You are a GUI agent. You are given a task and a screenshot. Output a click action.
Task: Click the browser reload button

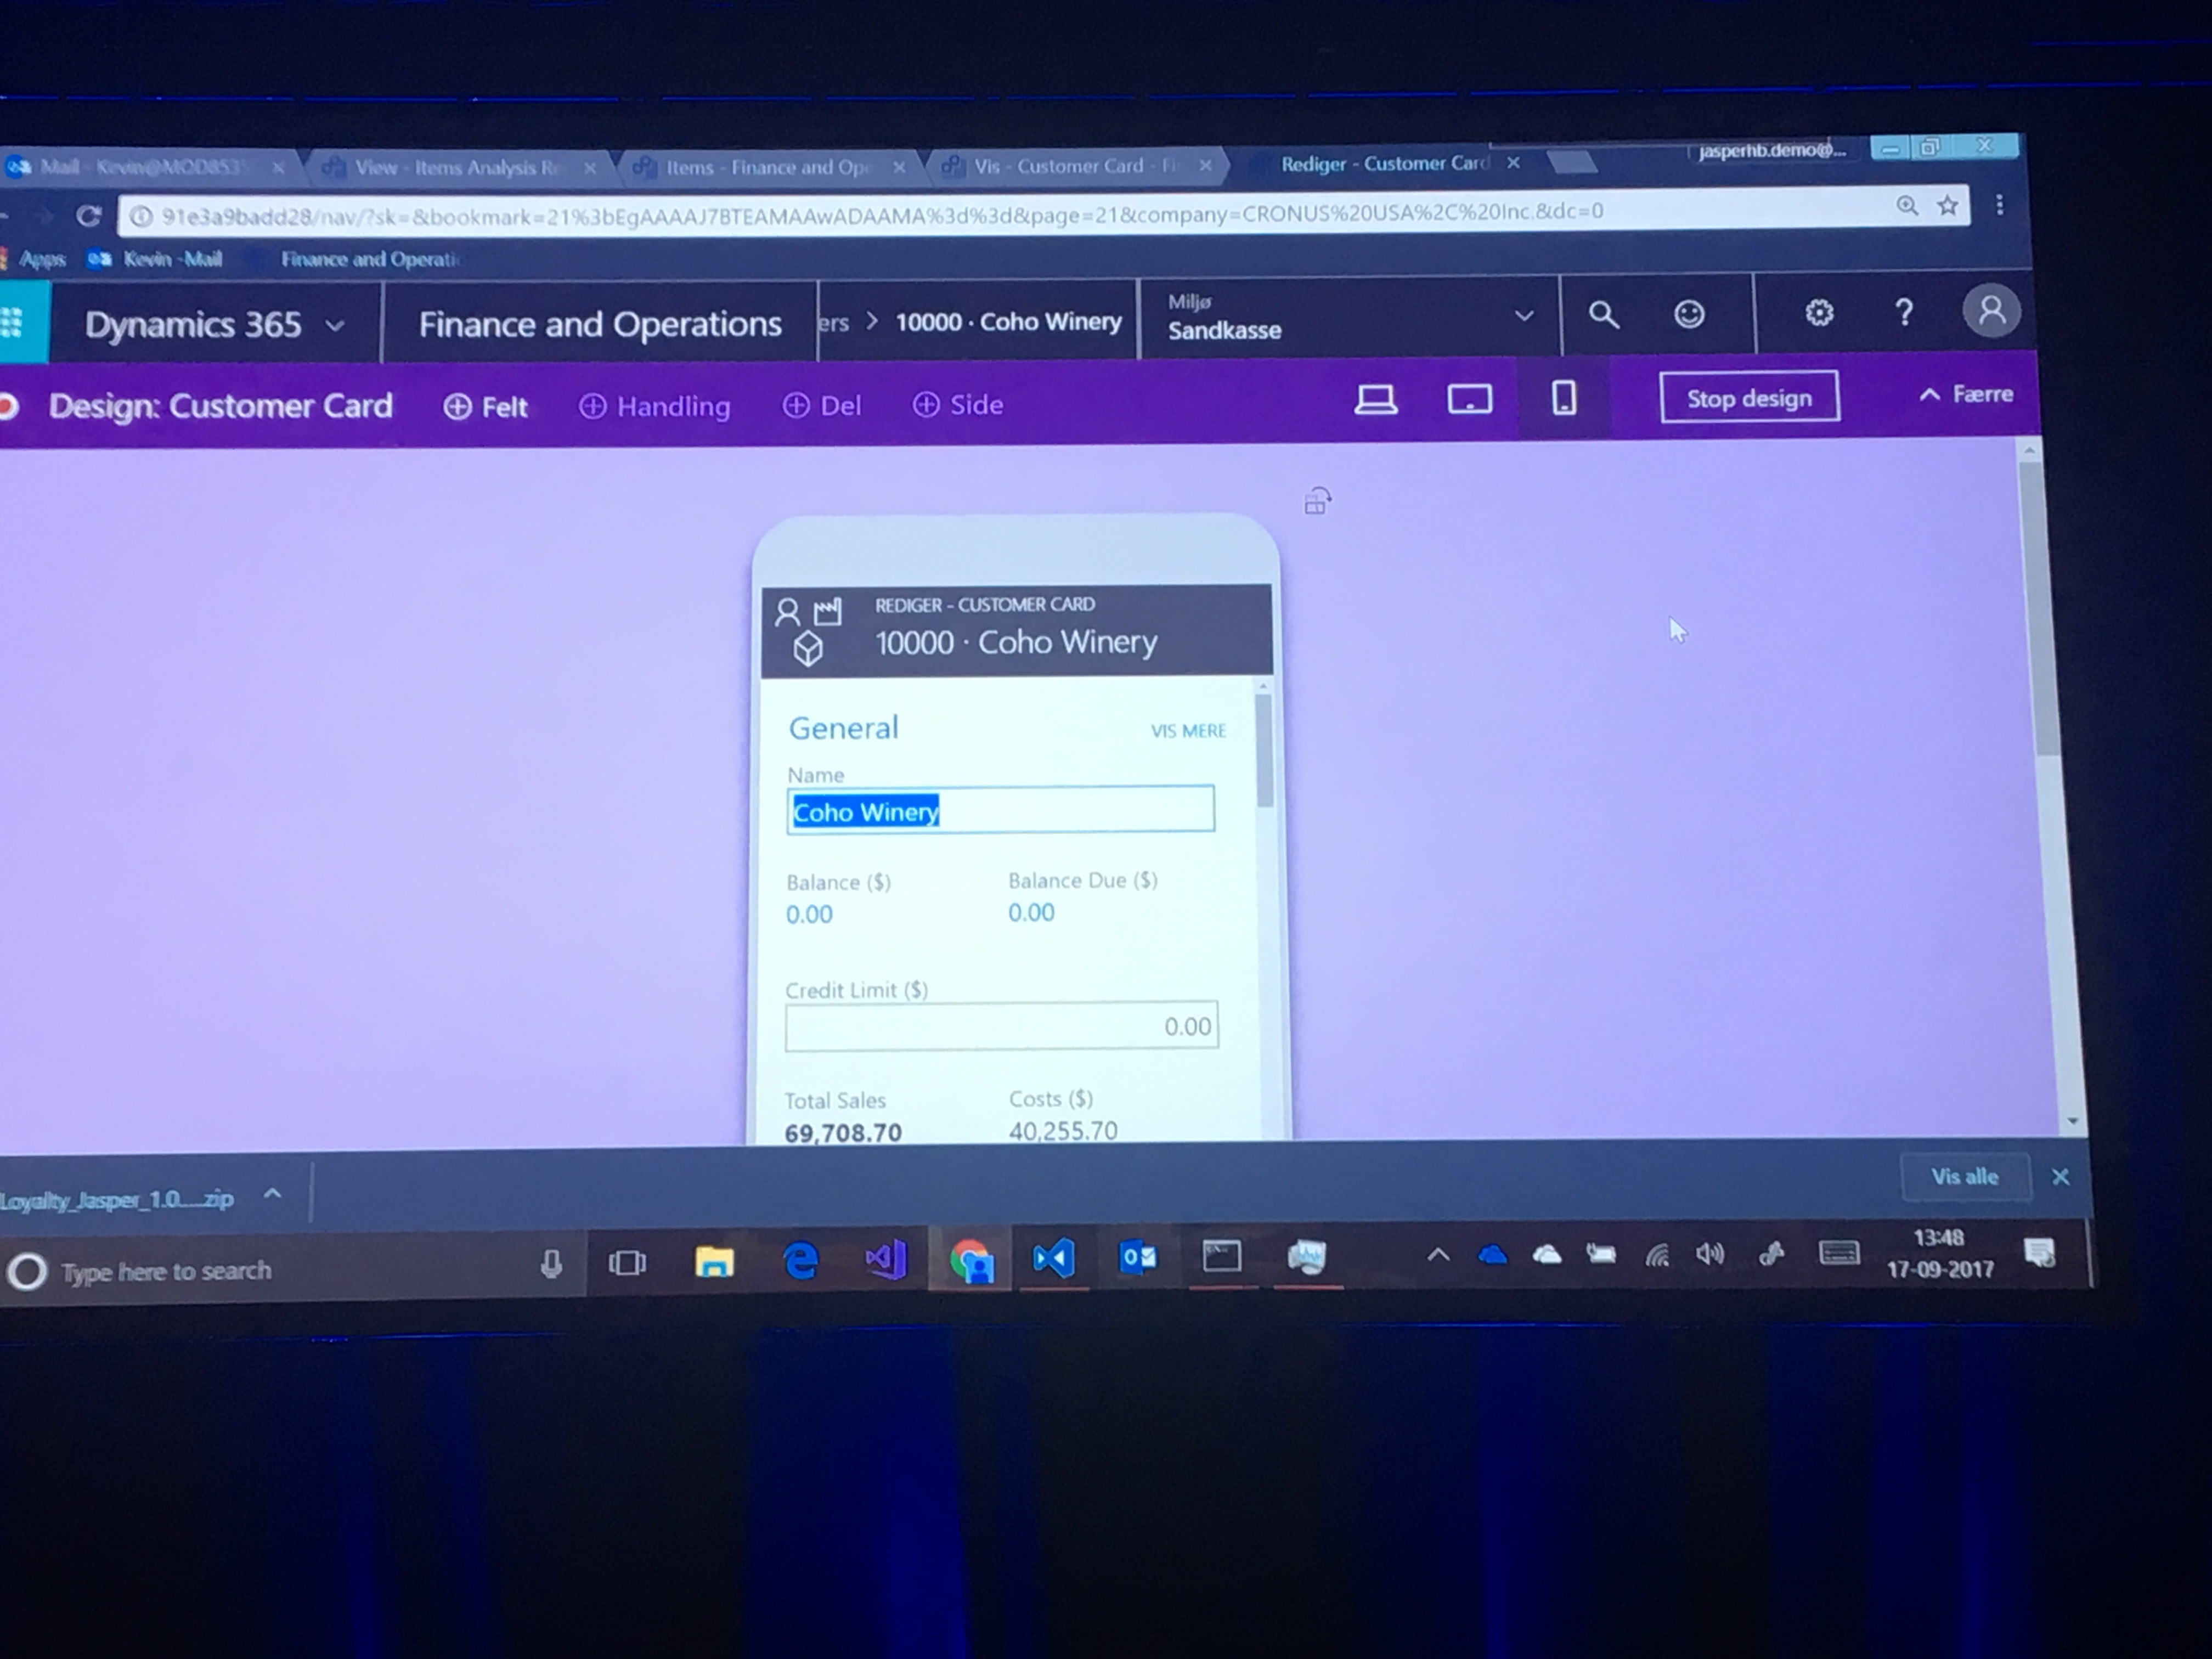pyautogui.click(x=88, y=216)
